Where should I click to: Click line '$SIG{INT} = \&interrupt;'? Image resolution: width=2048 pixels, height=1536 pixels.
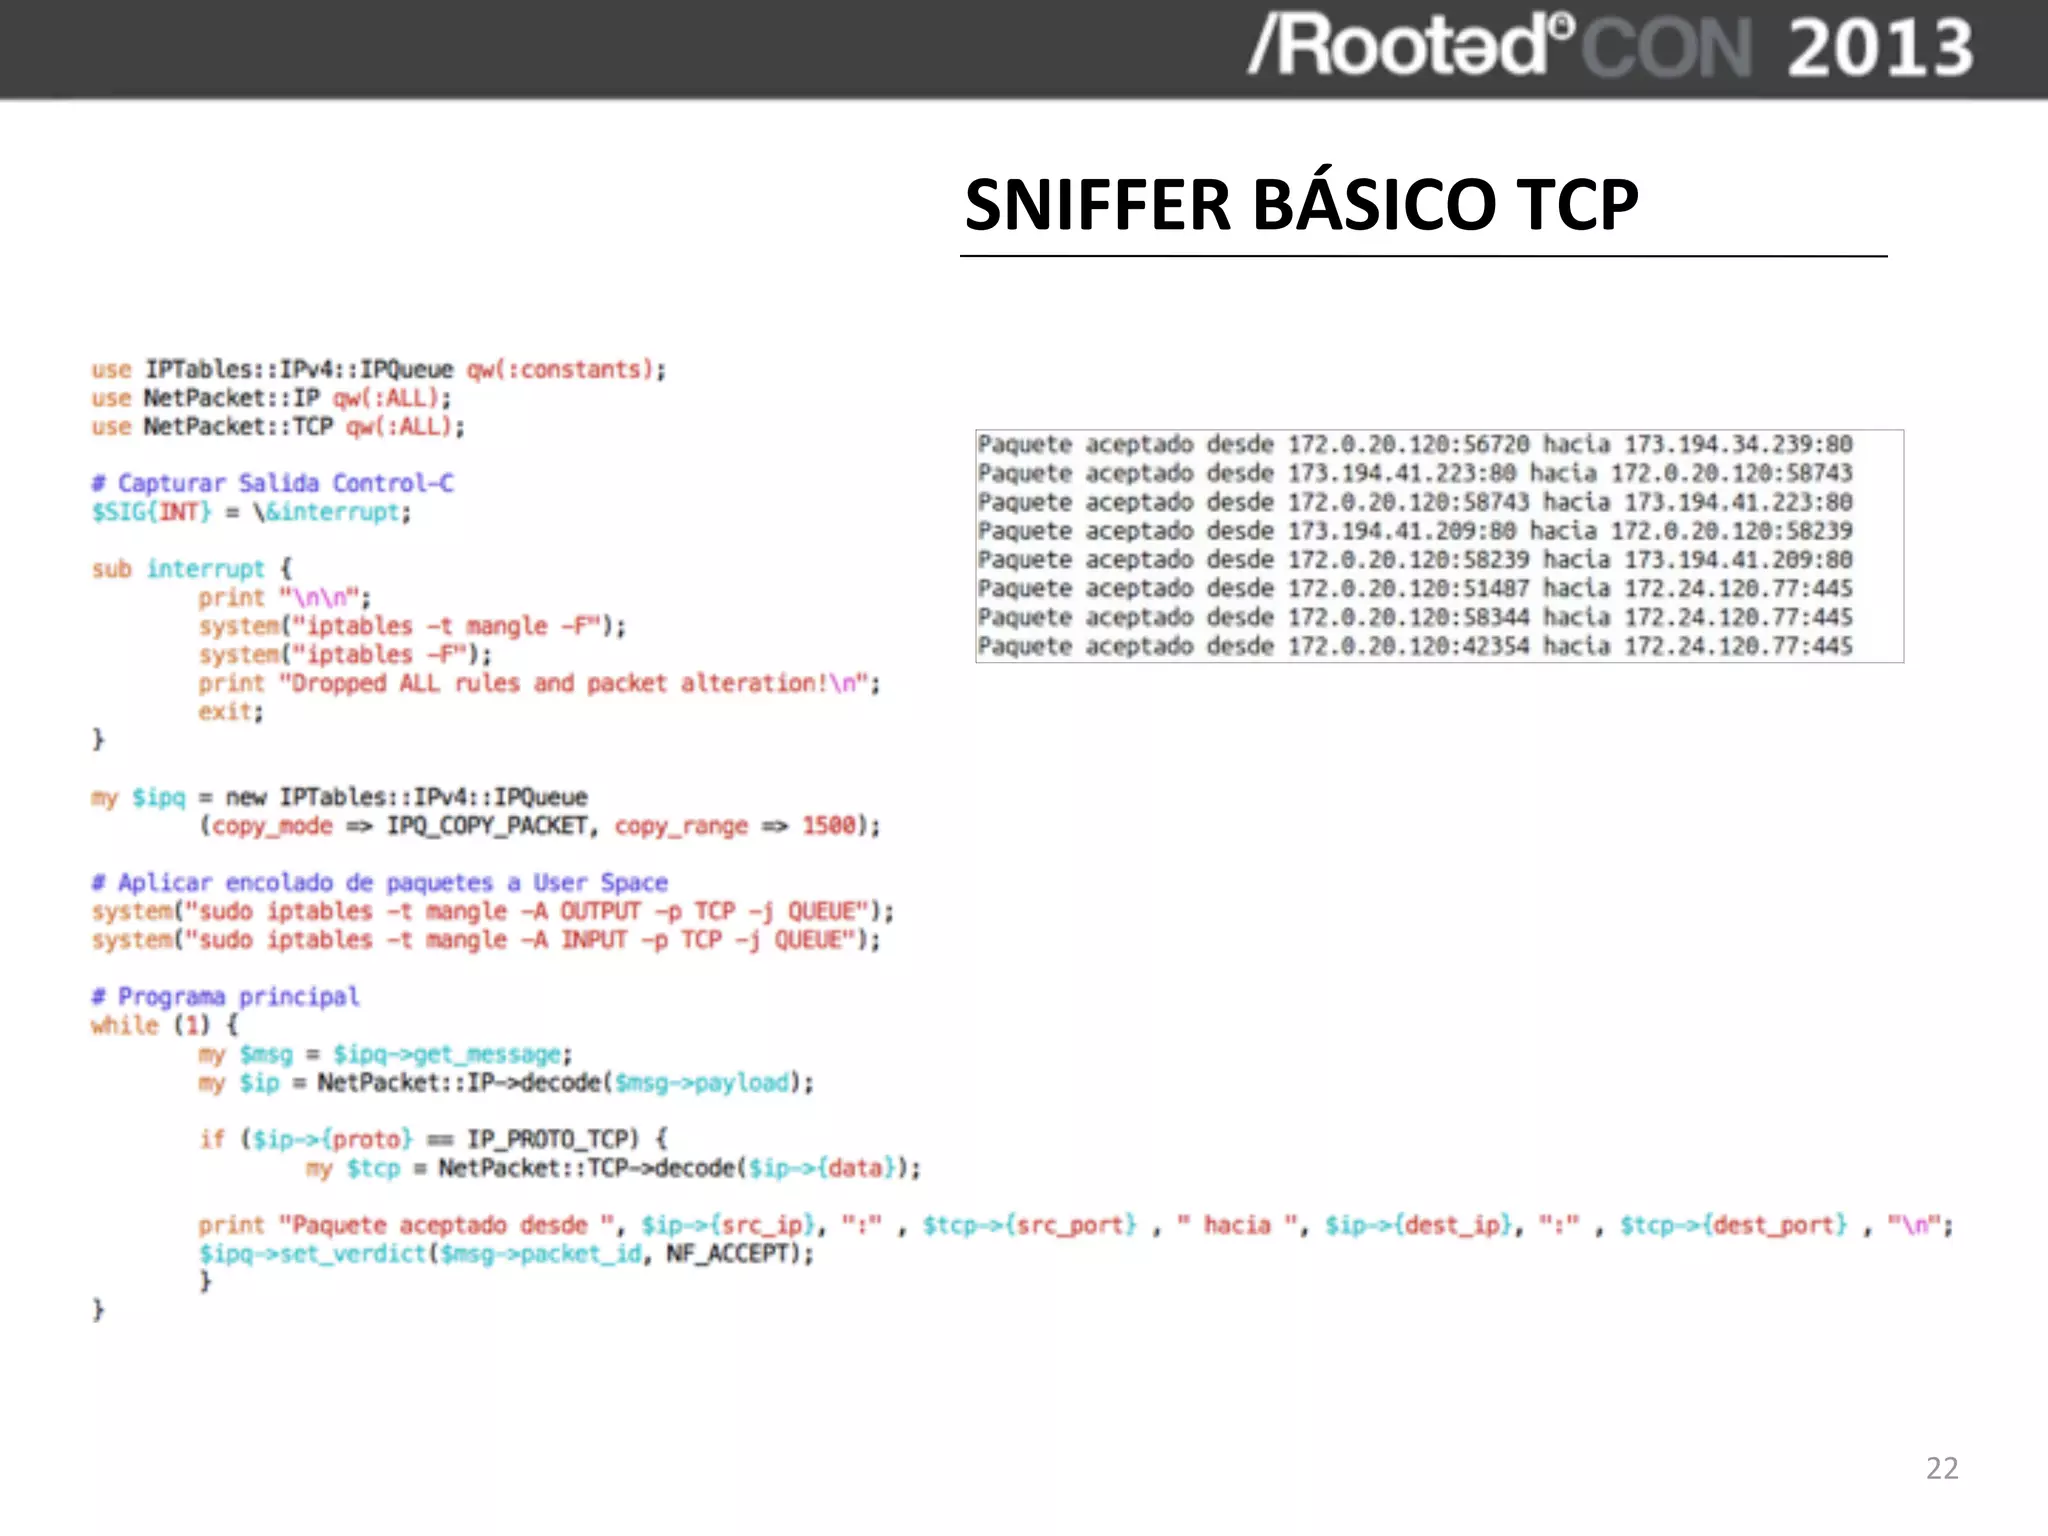point(251,512)
